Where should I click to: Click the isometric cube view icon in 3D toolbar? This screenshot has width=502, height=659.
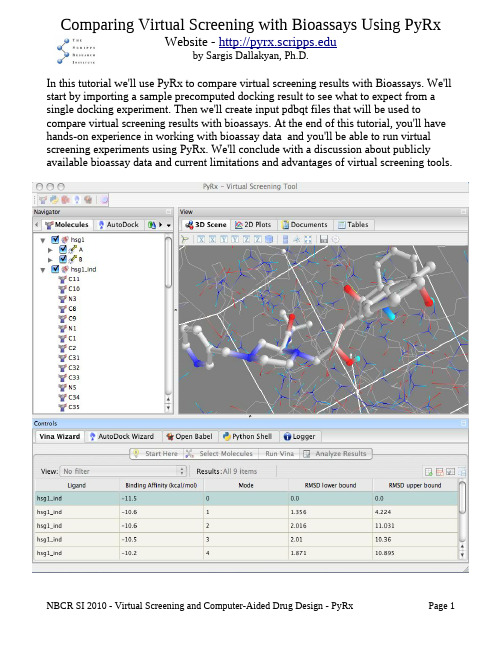tap(269, 239)
